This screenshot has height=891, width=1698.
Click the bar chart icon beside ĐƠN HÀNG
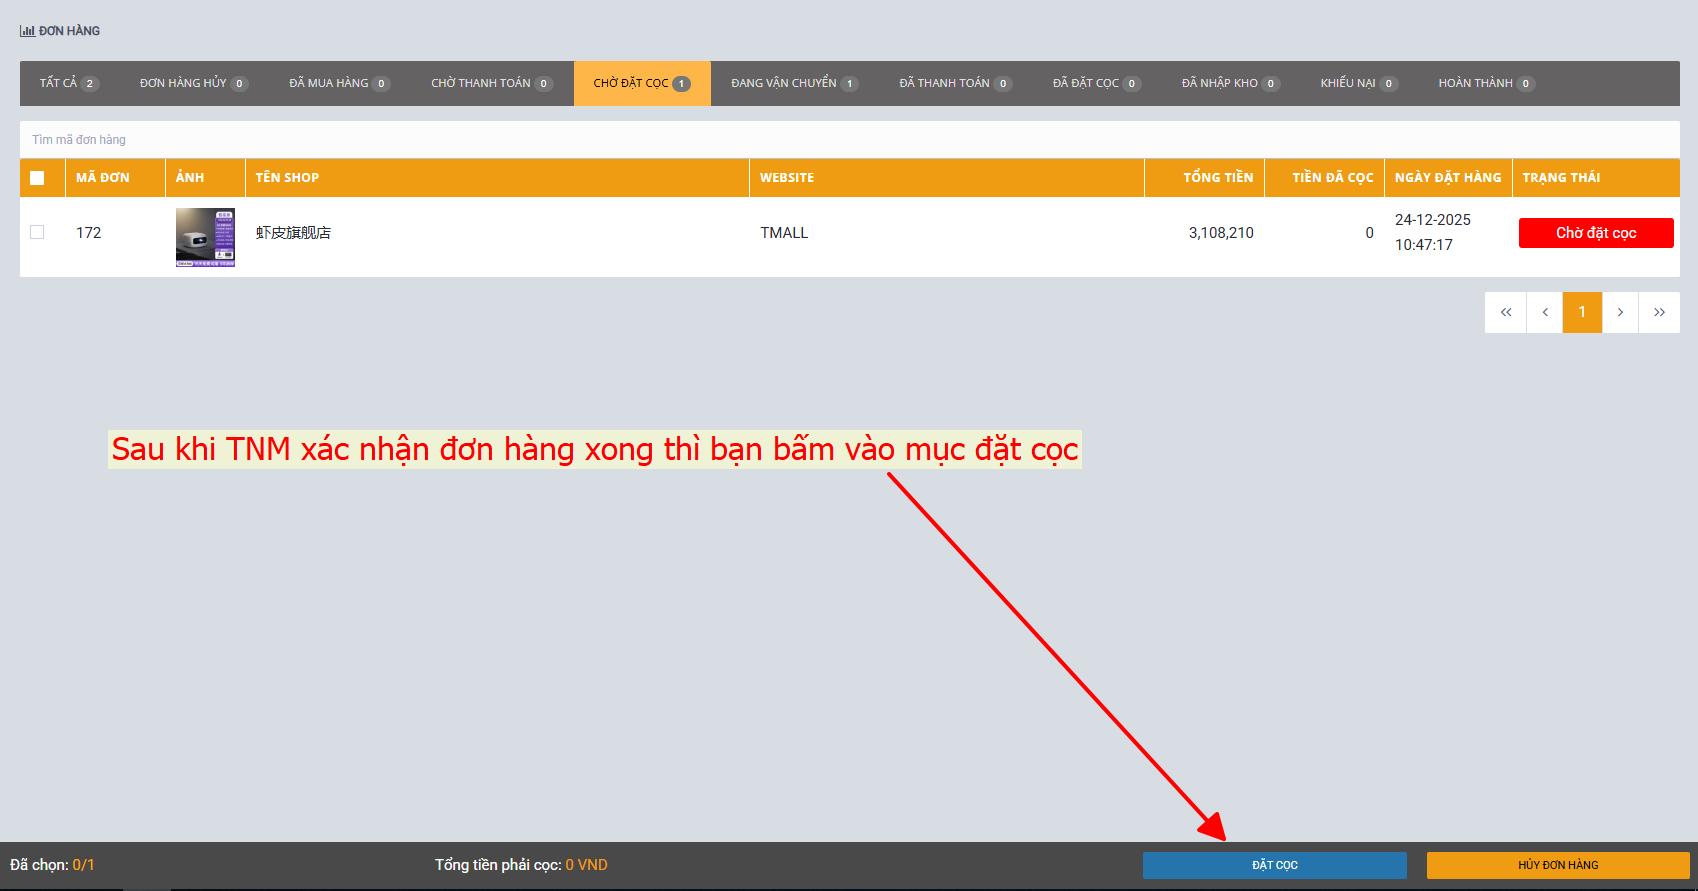tap(27, 31)
